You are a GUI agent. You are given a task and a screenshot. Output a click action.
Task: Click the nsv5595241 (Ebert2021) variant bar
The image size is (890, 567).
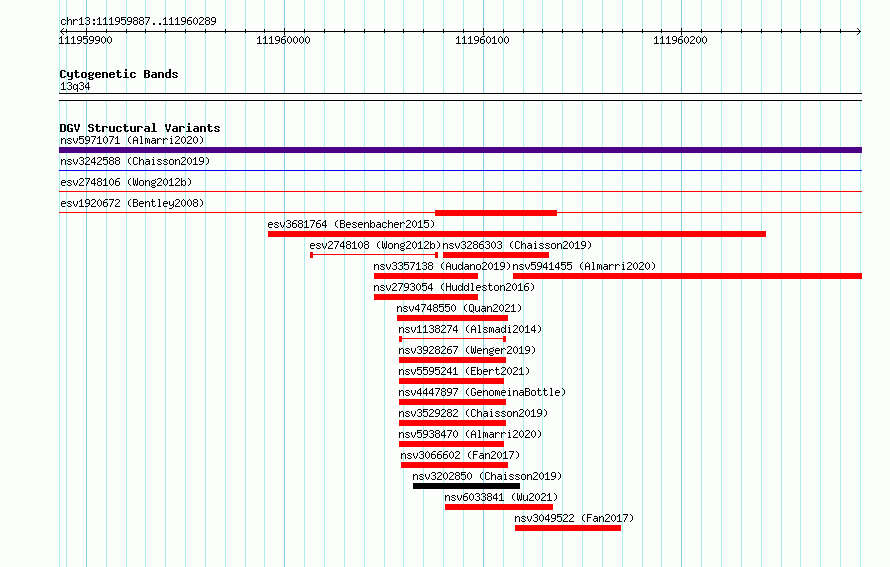tap(451, 381)
